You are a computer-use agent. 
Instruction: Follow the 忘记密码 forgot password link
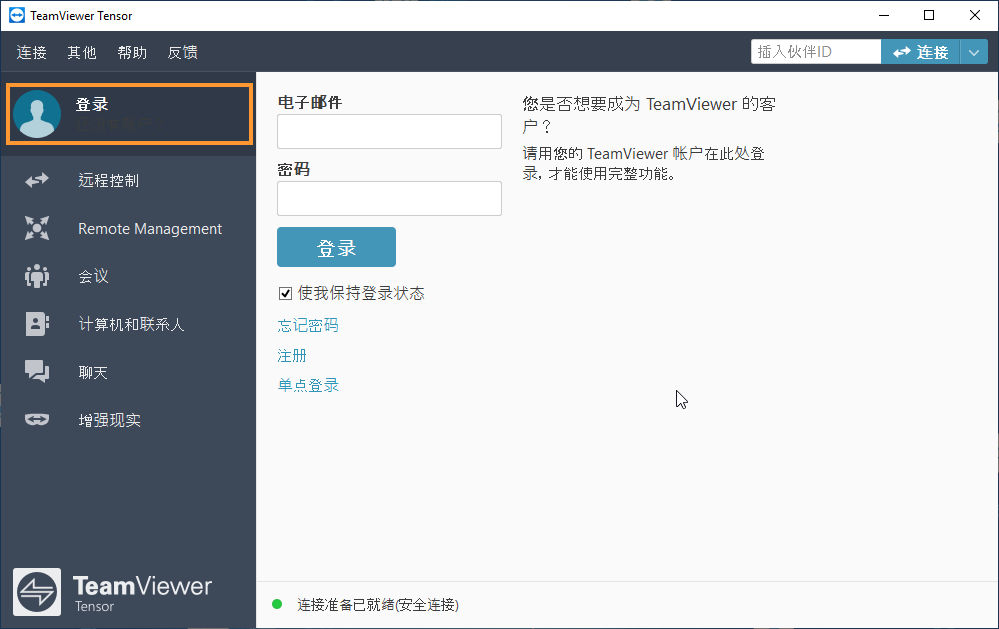pos(308,326)
